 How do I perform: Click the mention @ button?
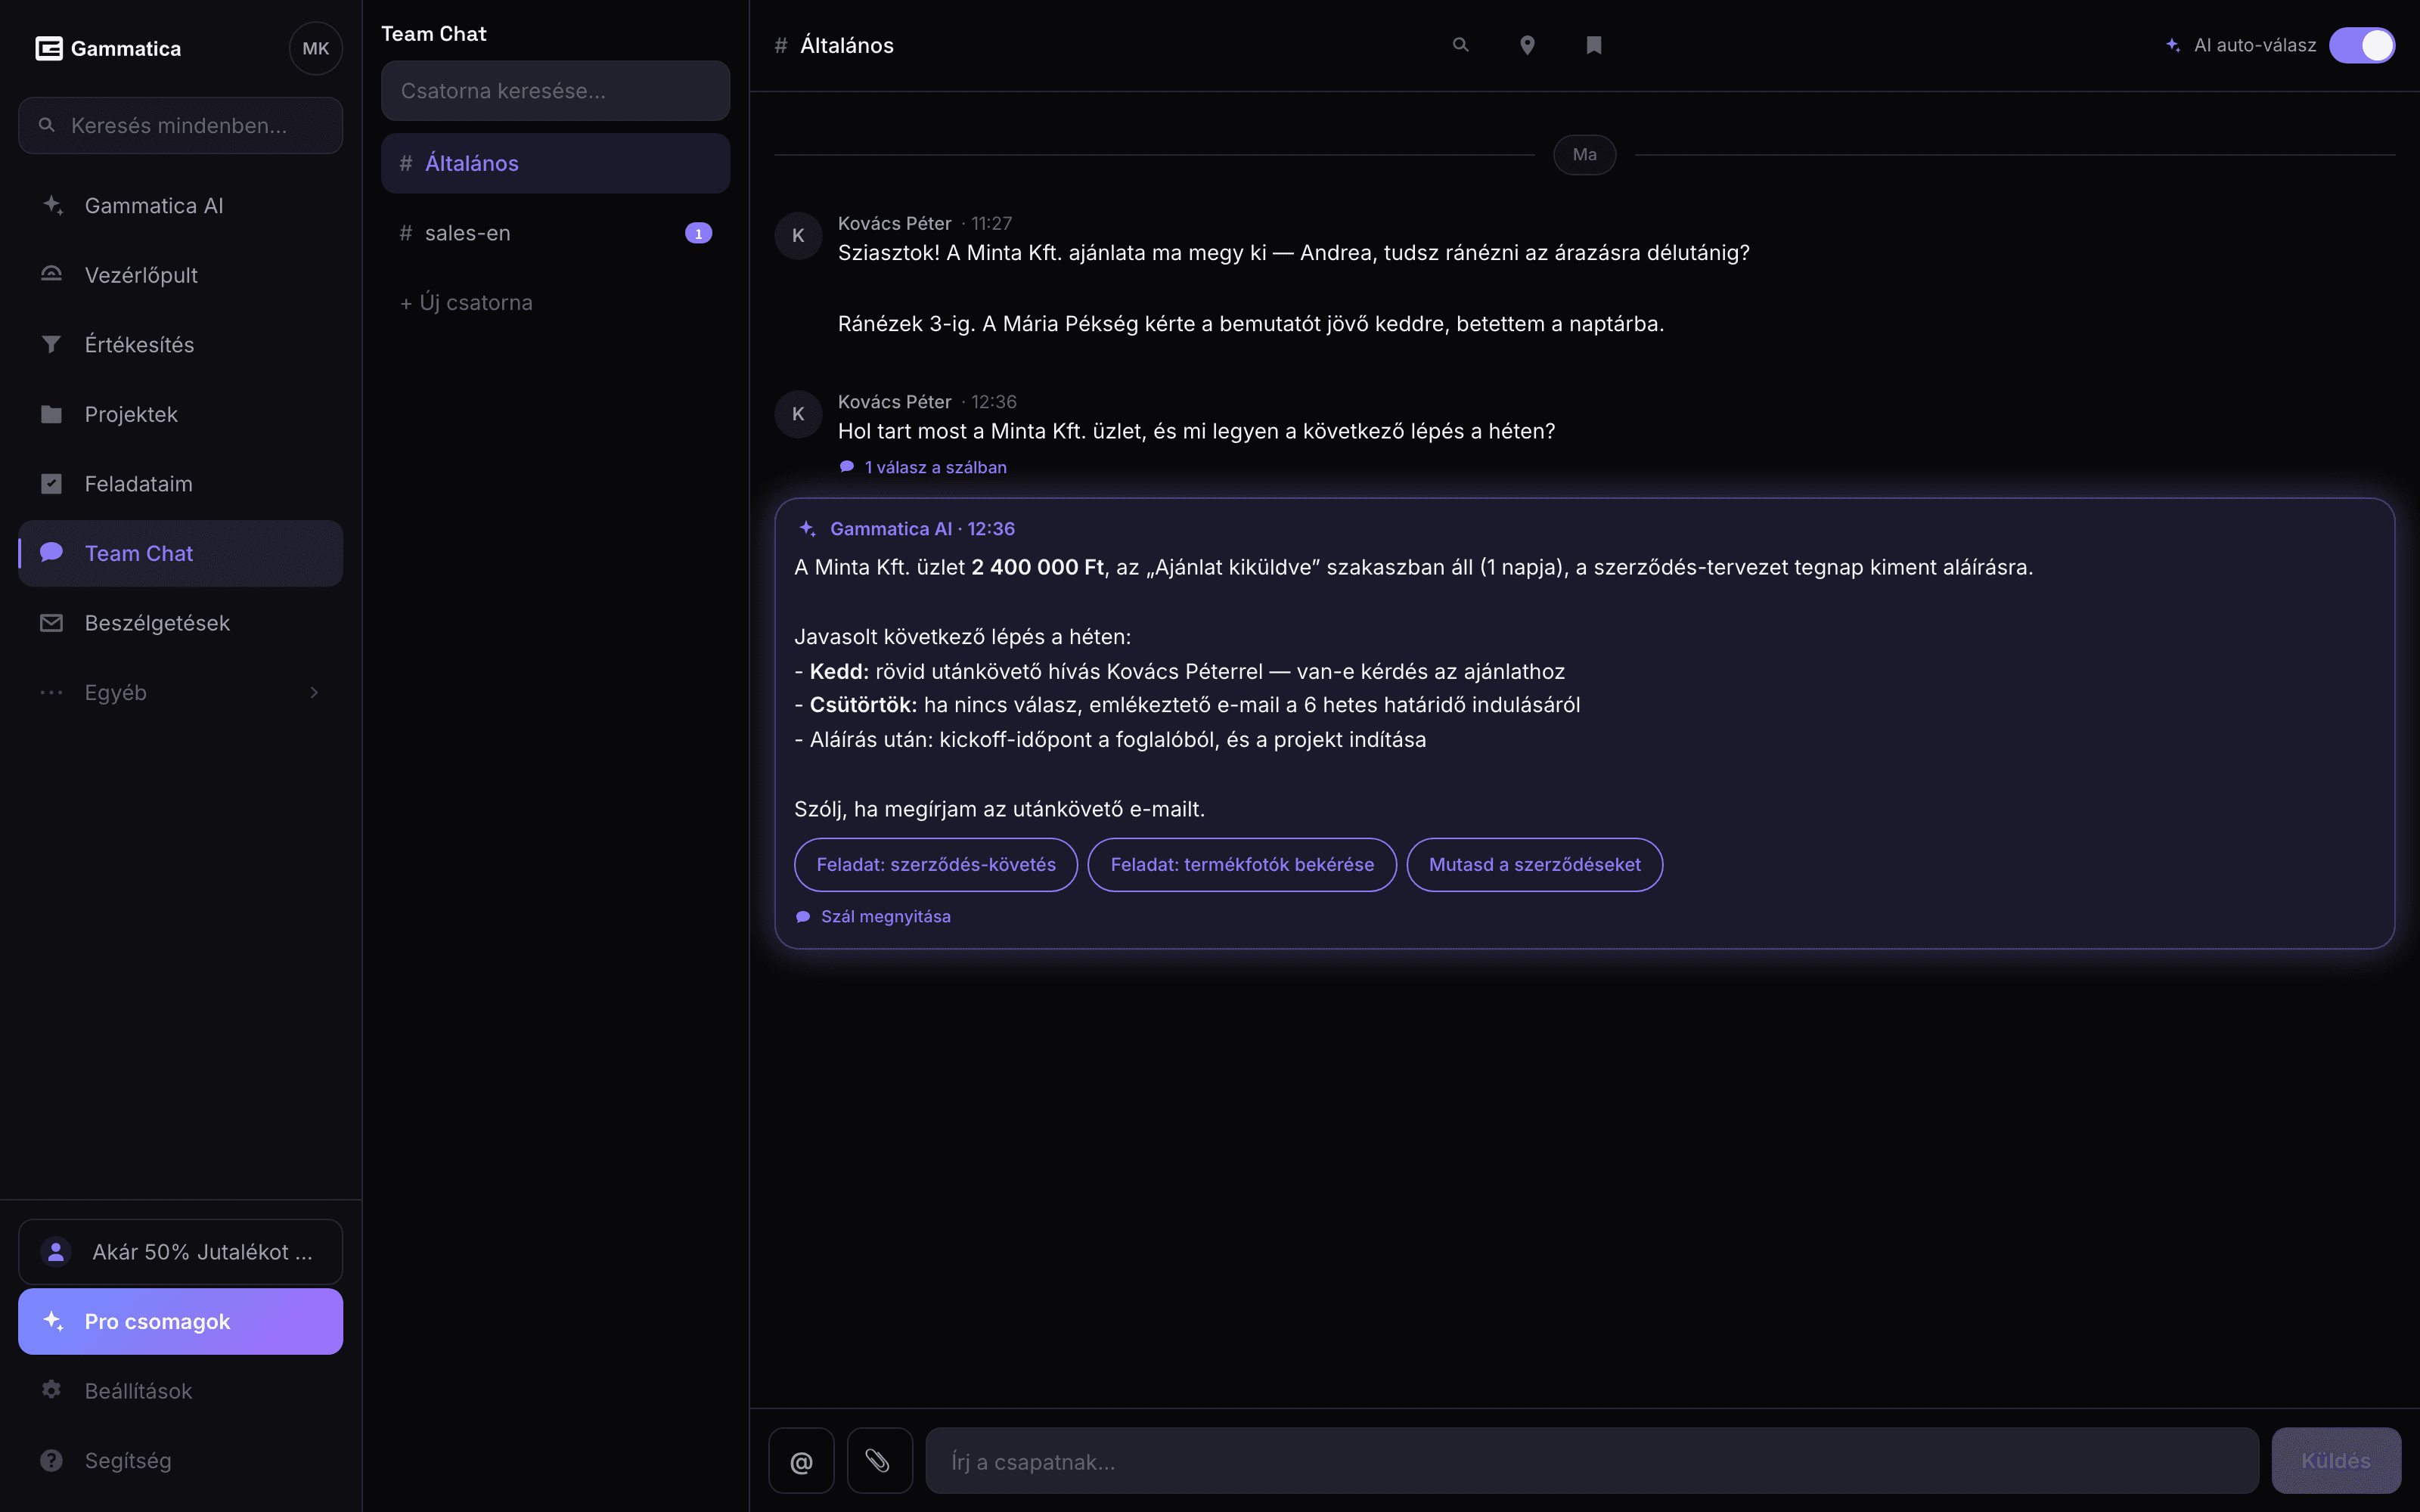pos(801,1461)
